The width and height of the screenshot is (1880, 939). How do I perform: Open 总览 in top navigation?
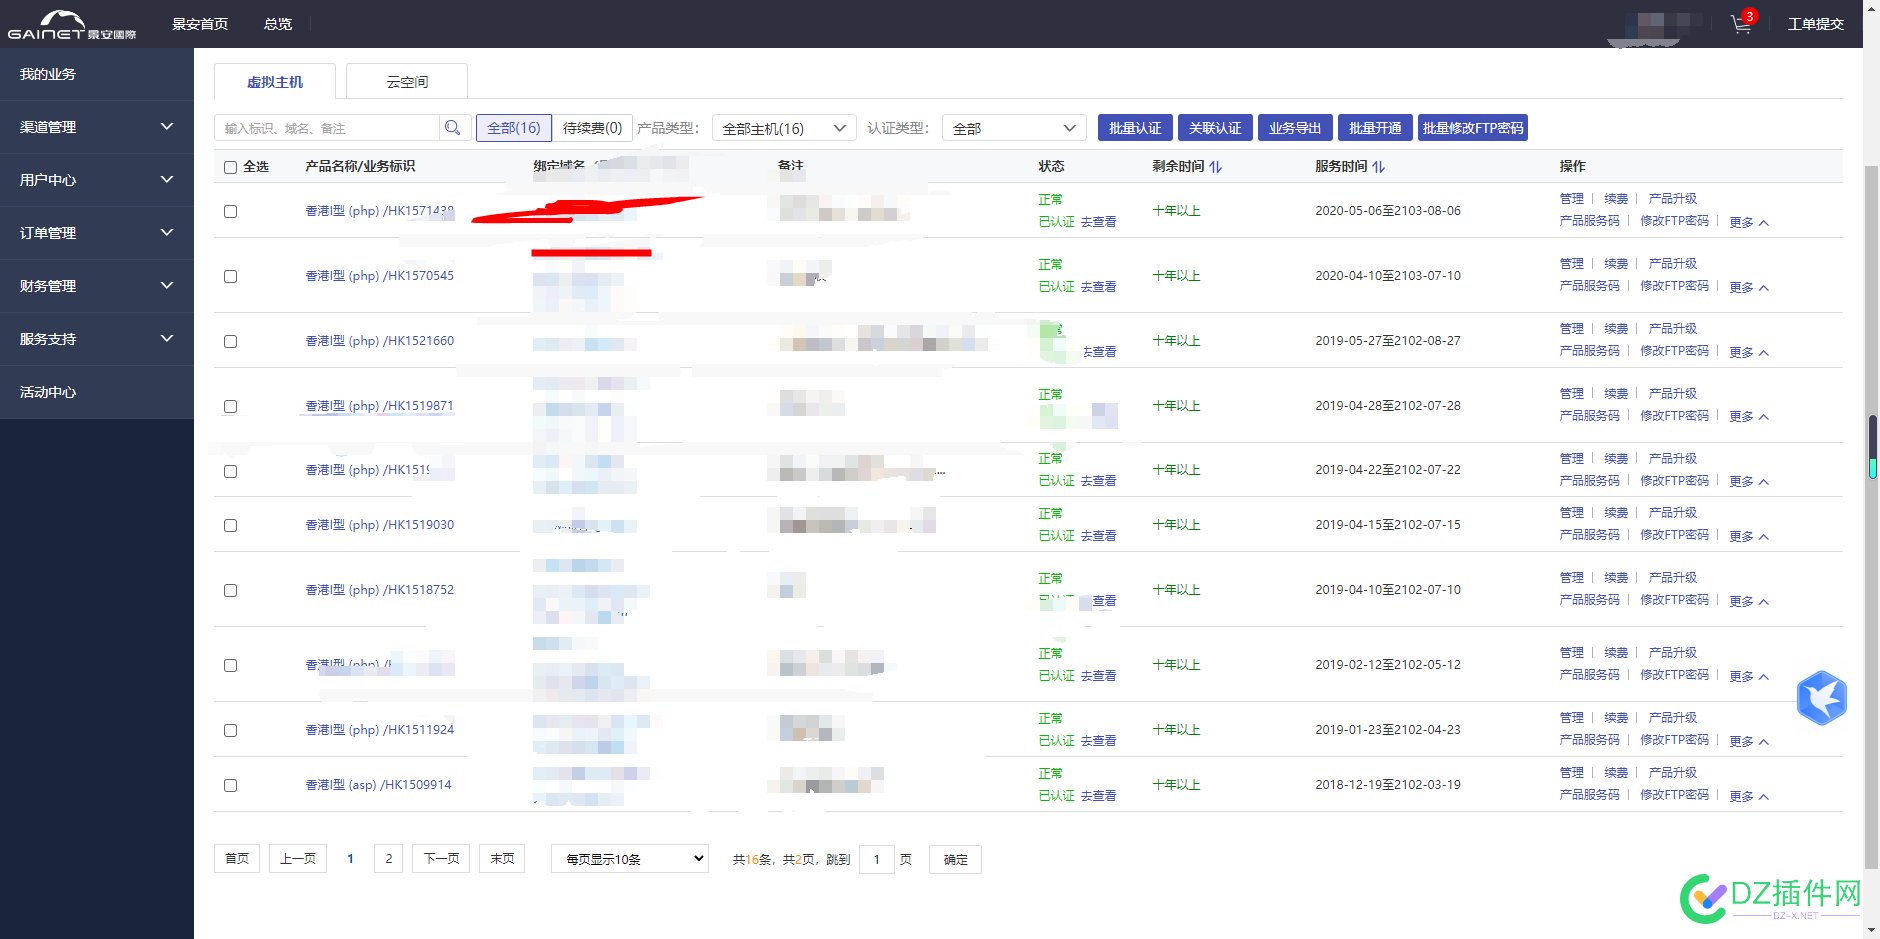click(x=278, y=24)
